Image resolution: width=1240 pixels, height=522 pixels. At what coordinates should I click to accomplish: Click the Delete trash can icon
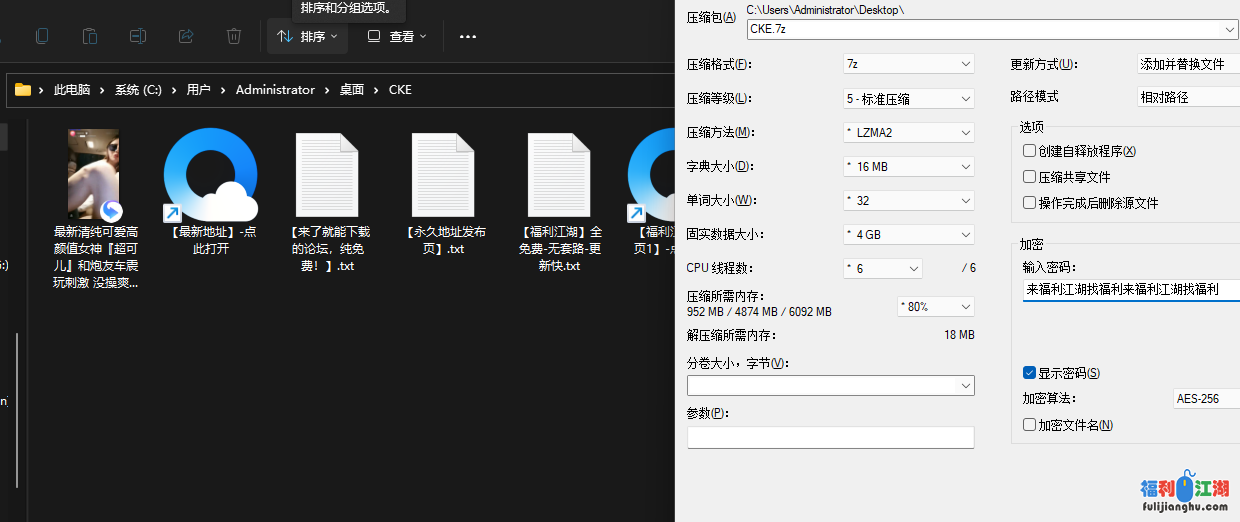pos(234,36)
